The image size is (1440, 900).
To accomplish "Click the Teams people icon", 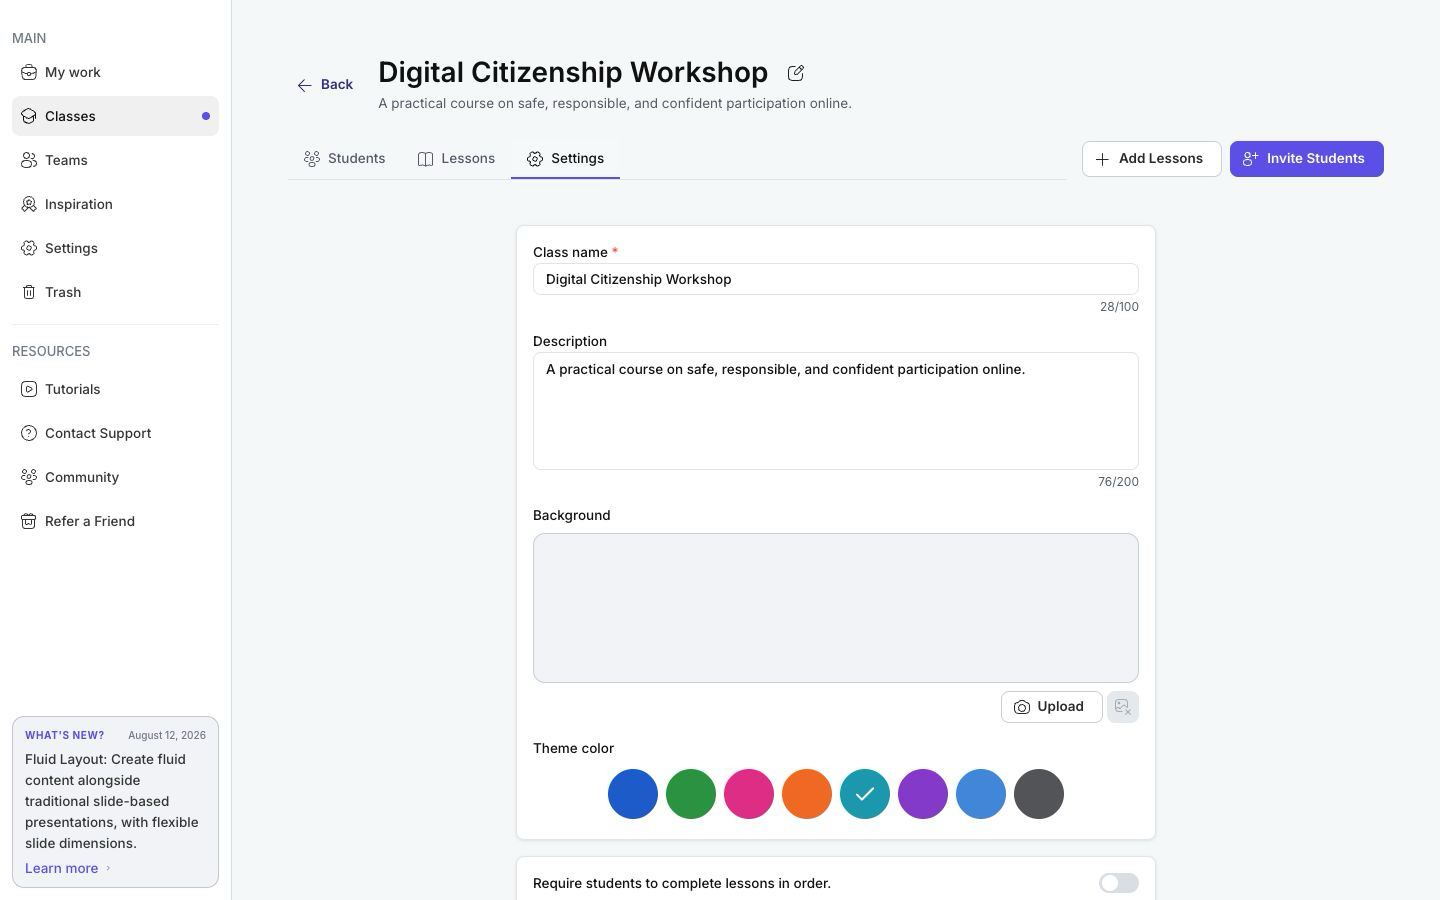I will pyautogui.click(x=29, y=160).
